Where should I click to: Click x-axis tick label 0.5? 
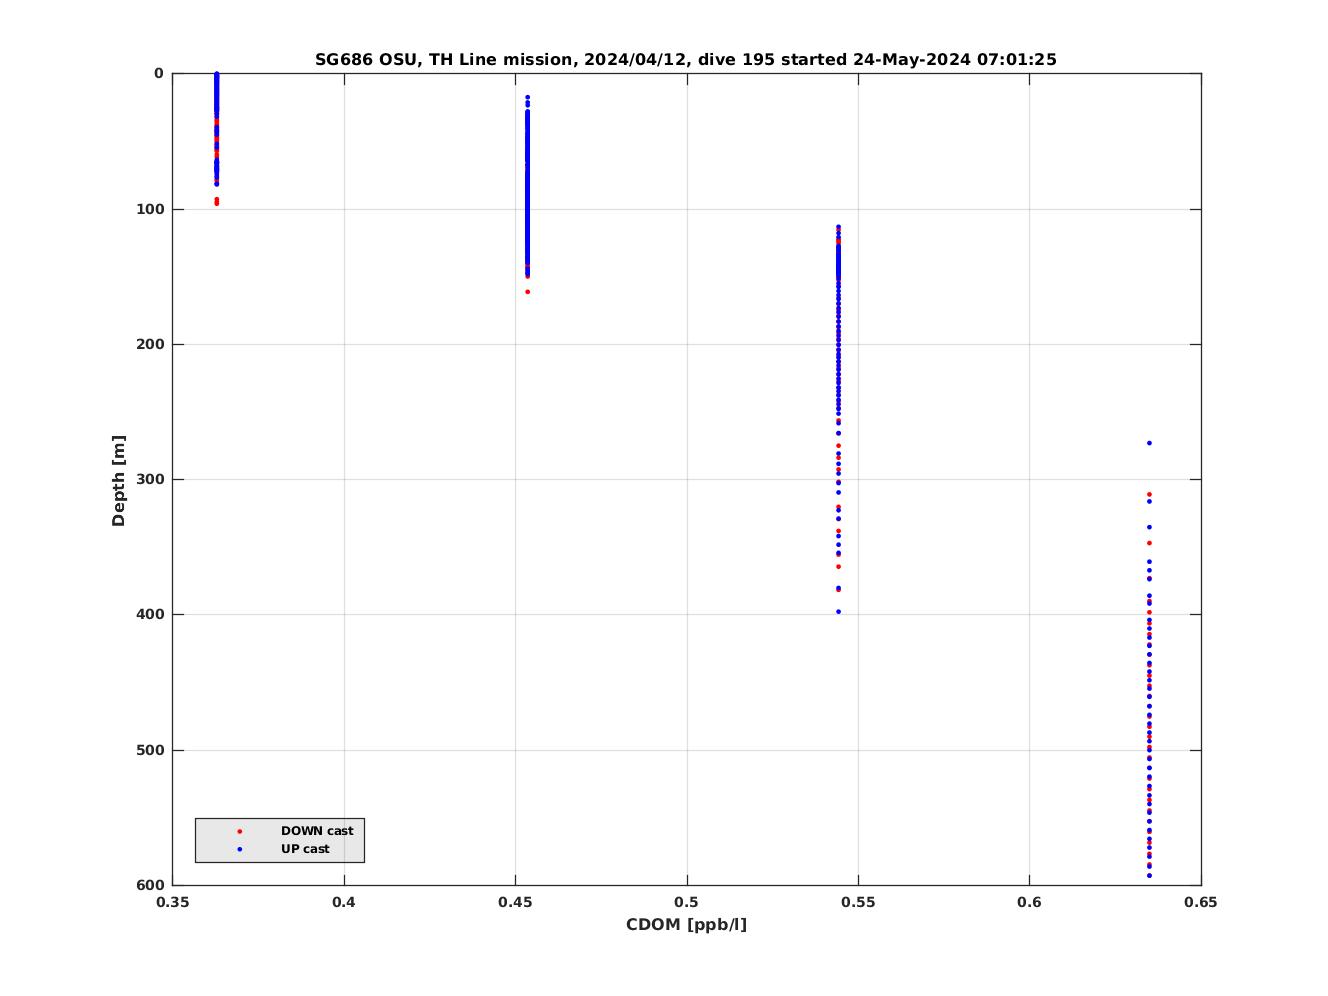click(x=687, y=902)
